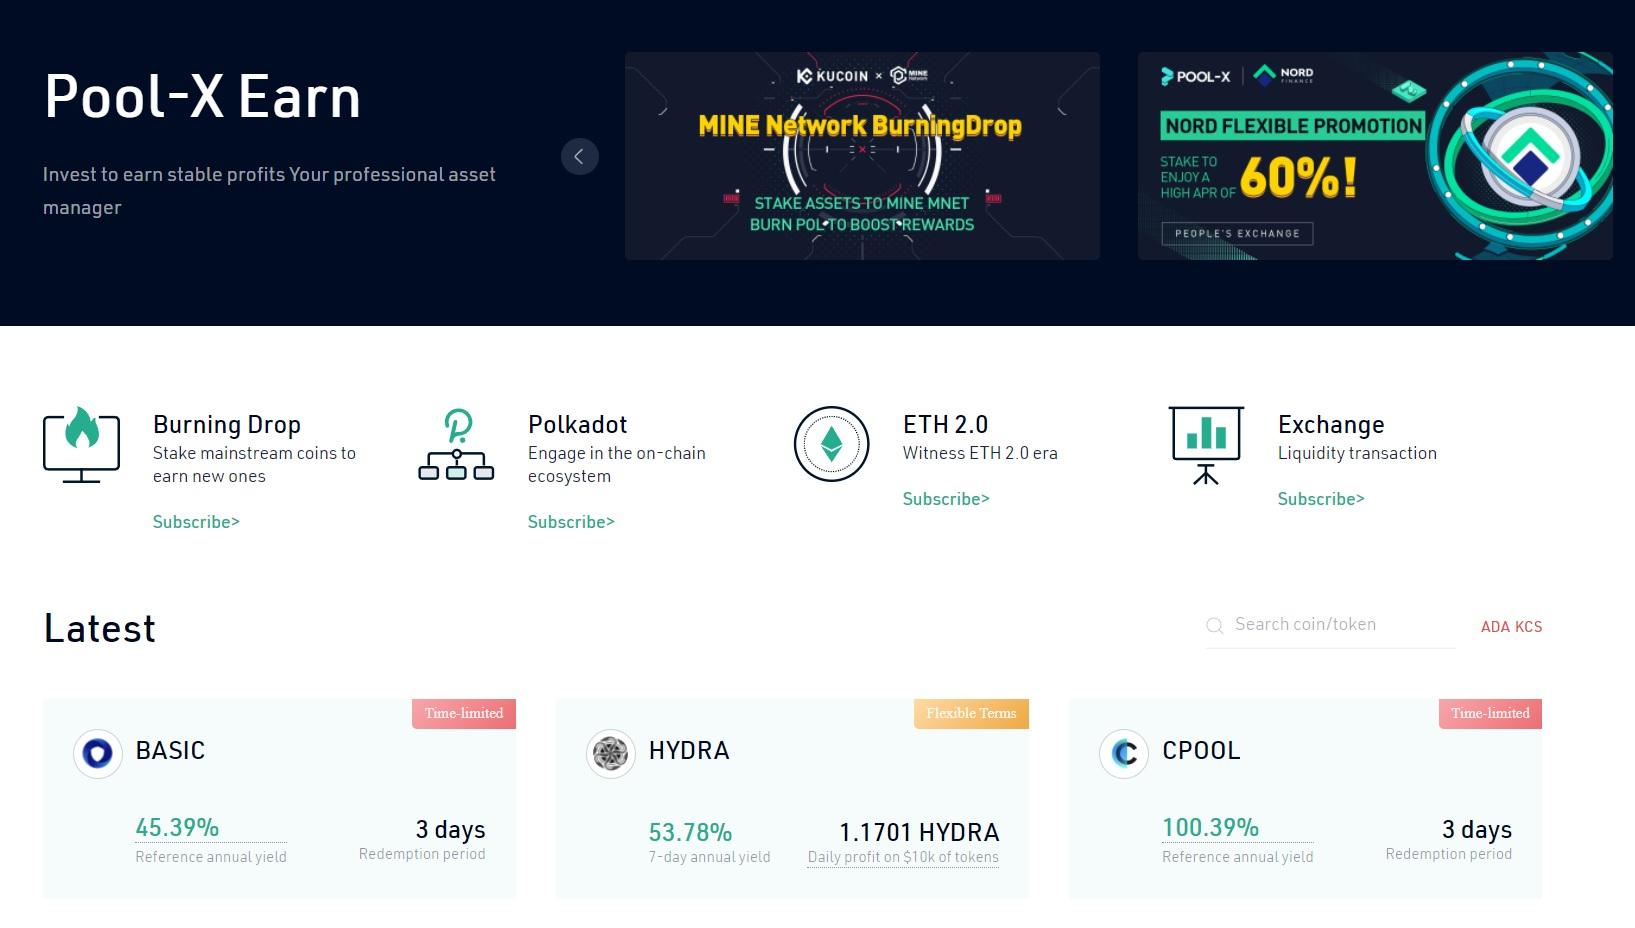Click the ETH 2.0 Ethereum icon
The width and height of the screenshot is (1635, 928).
[x=831, y=444]
